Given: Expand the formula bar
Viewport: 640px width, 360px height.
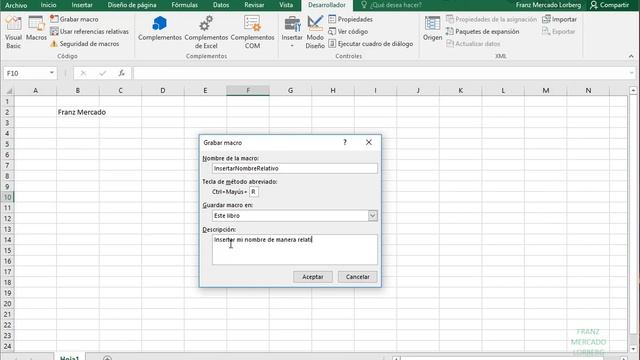Looking at the screenshot, I should coord(632,73).
